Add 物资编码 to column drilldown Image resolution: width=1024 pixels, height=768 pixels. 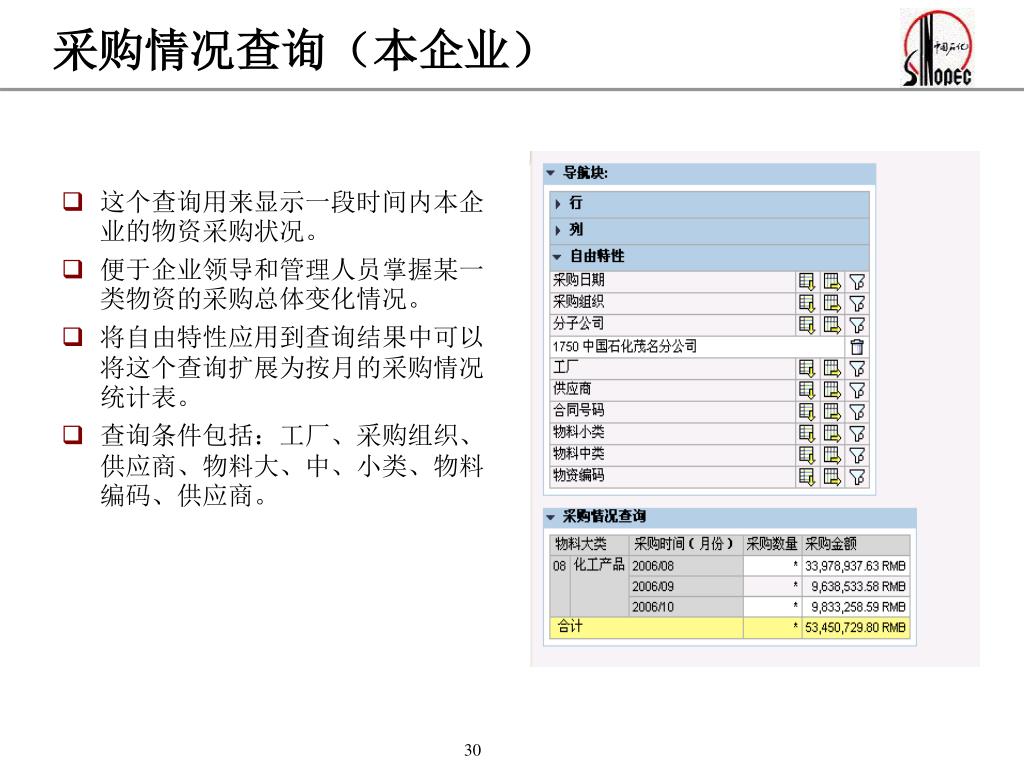832,476
